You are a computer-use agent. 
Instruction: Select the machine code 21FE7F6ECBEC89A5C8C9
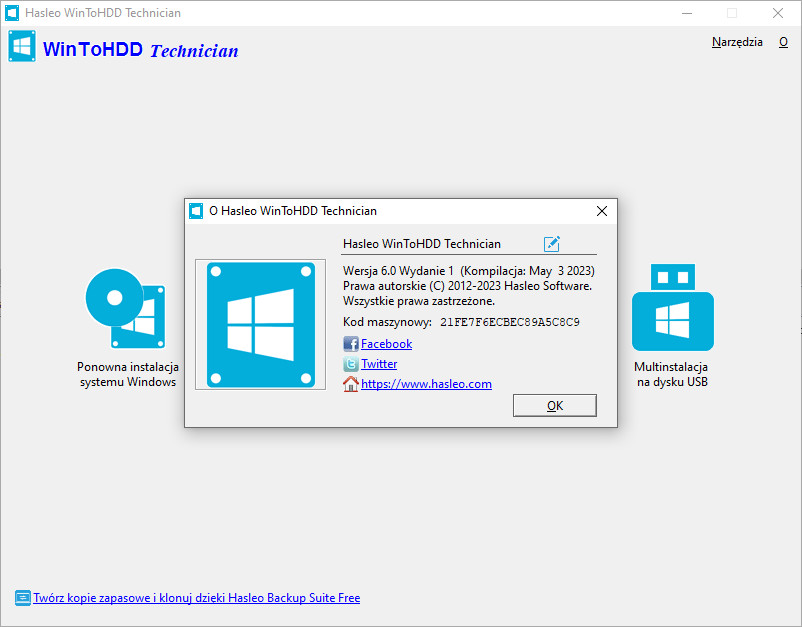pos(510,322)
